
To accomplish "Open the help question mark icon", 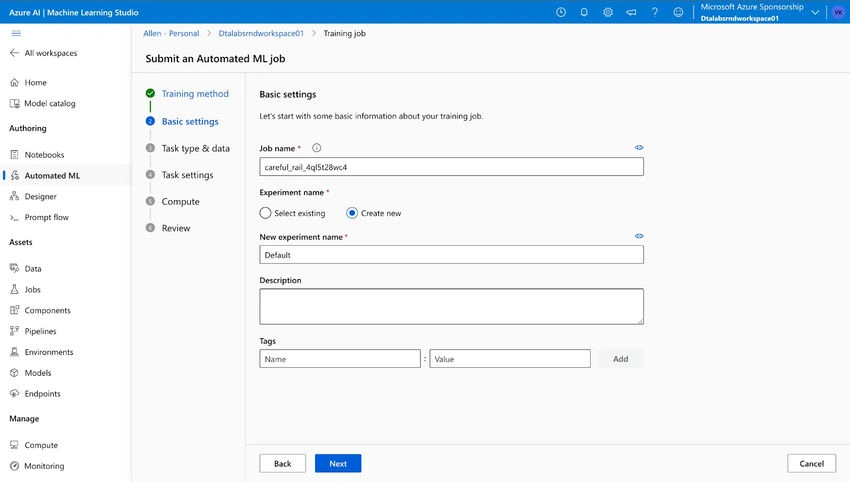I will [655, 12].
